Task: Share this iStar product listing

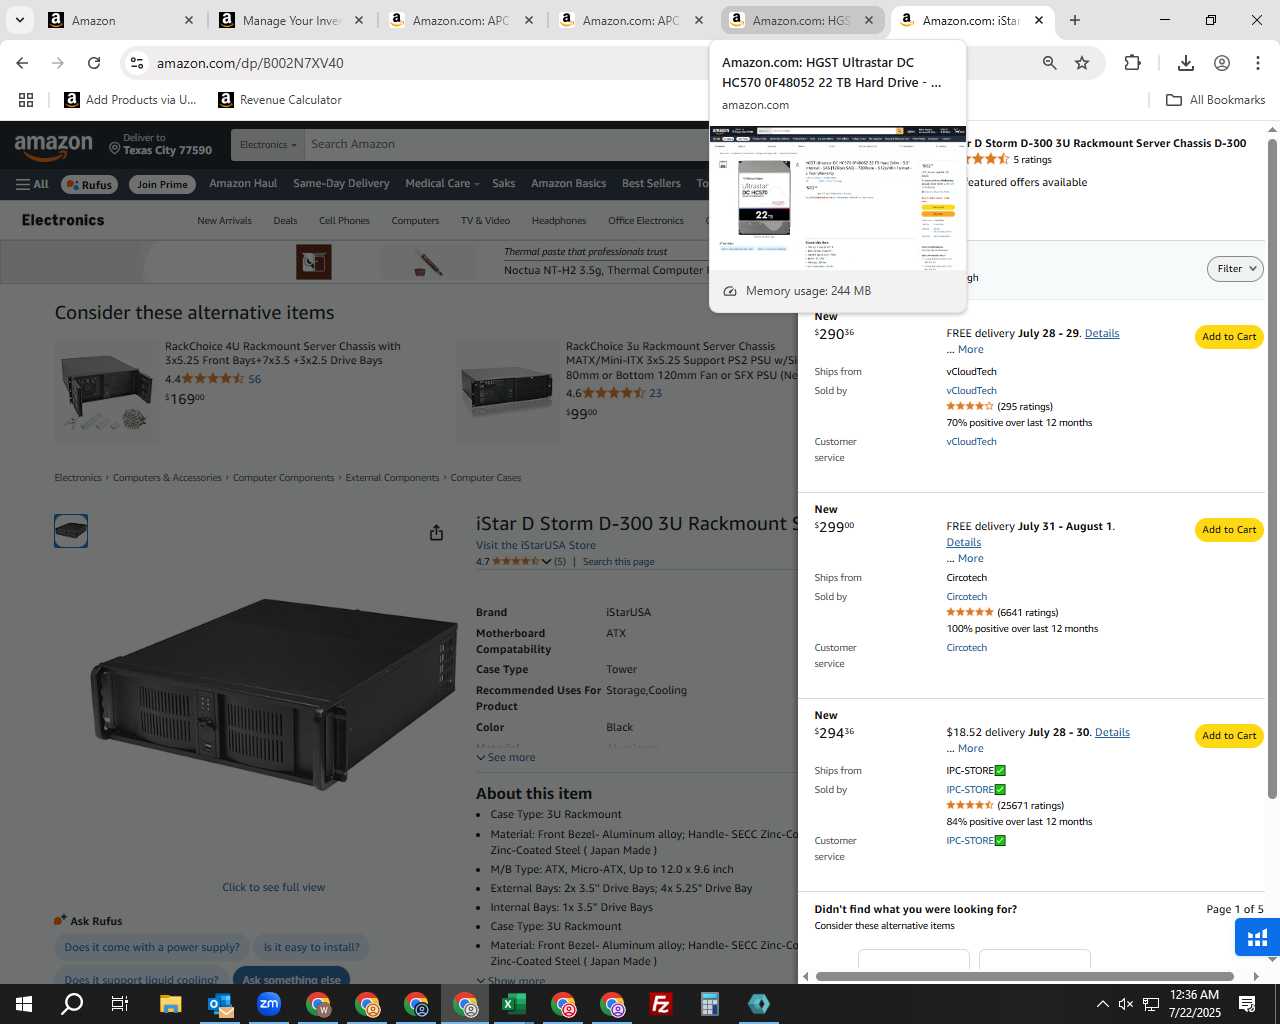Action: click(436, 533)
